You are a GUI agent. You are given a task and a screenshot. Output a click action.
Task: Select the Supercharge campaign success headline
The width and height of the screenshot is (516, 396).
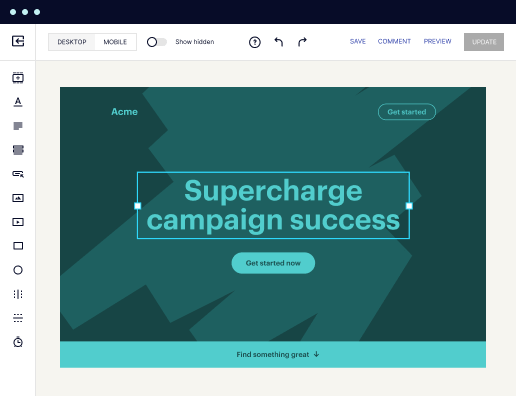pyautogui.click(x=273, y=205)
